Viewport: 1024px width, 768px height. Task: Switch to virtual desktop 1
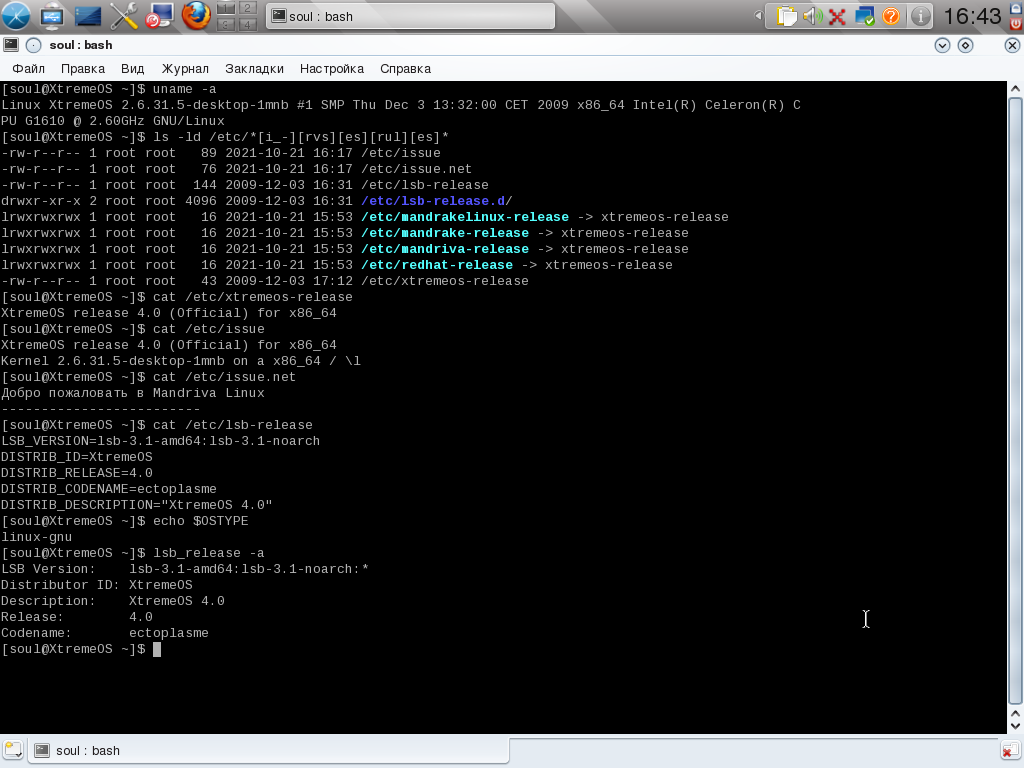pyautogui.click(x=225, y=8)
